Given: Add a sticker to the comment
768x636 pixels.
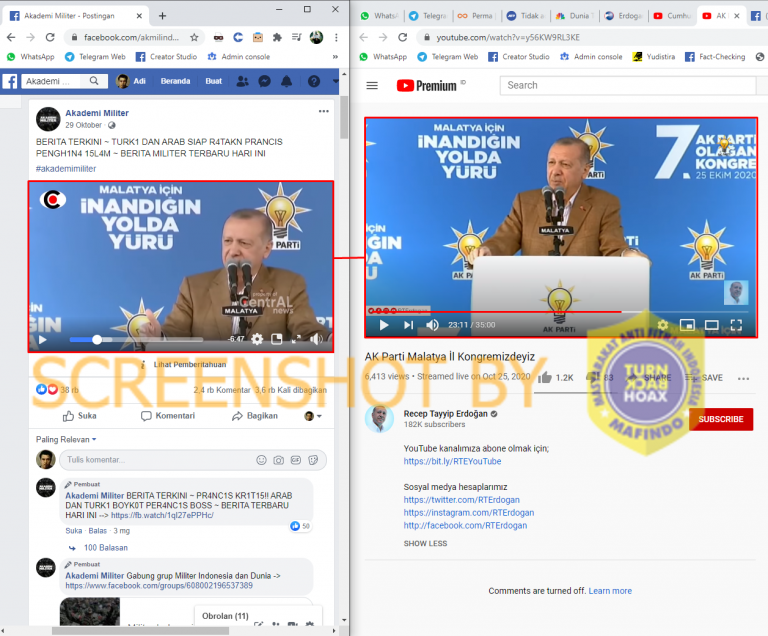Looking at the screenshot, I should tap(313, 460).
